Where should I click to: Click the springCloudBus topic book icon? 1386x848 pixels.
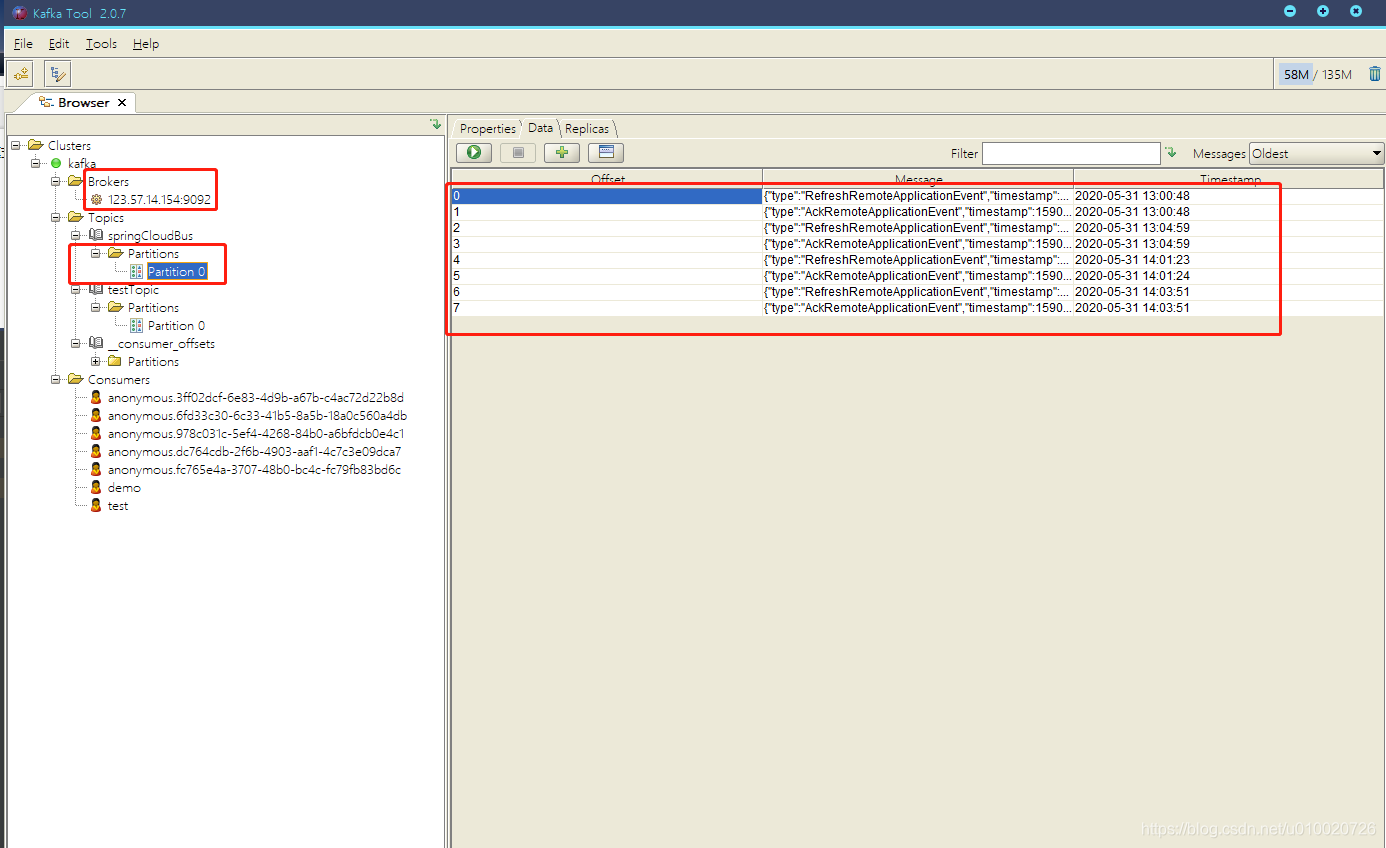[x=96, y=235]
